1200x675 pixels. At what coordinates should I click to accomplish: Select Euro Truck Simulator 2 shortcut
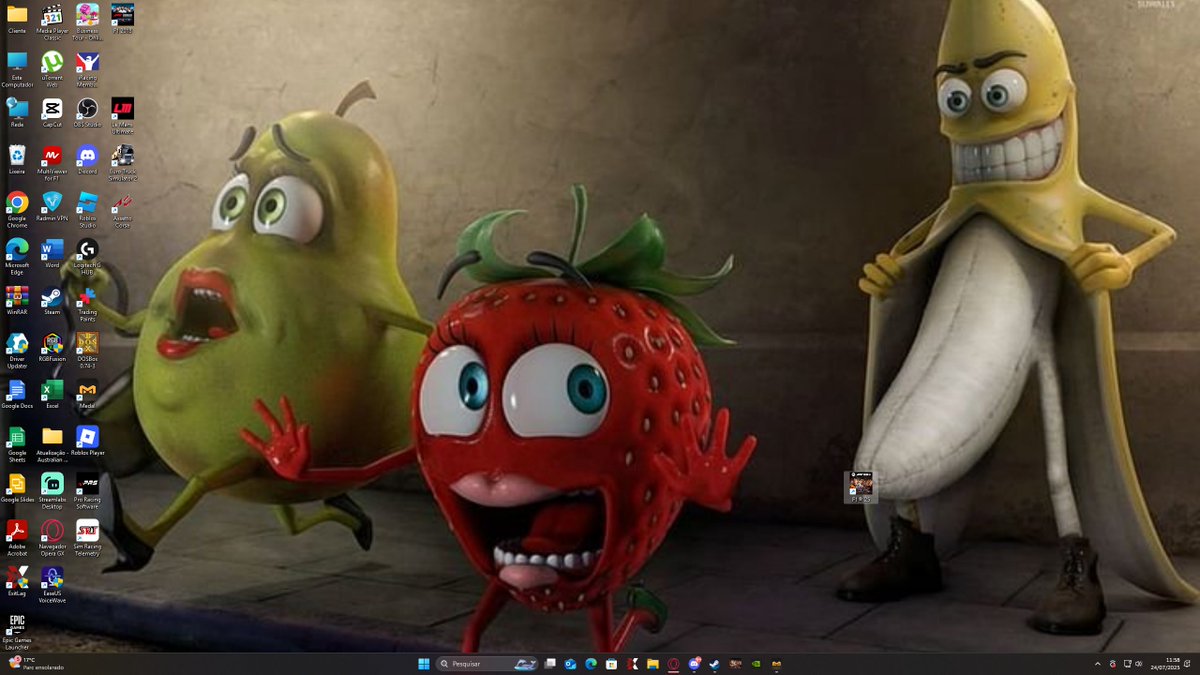coord(122,163)
